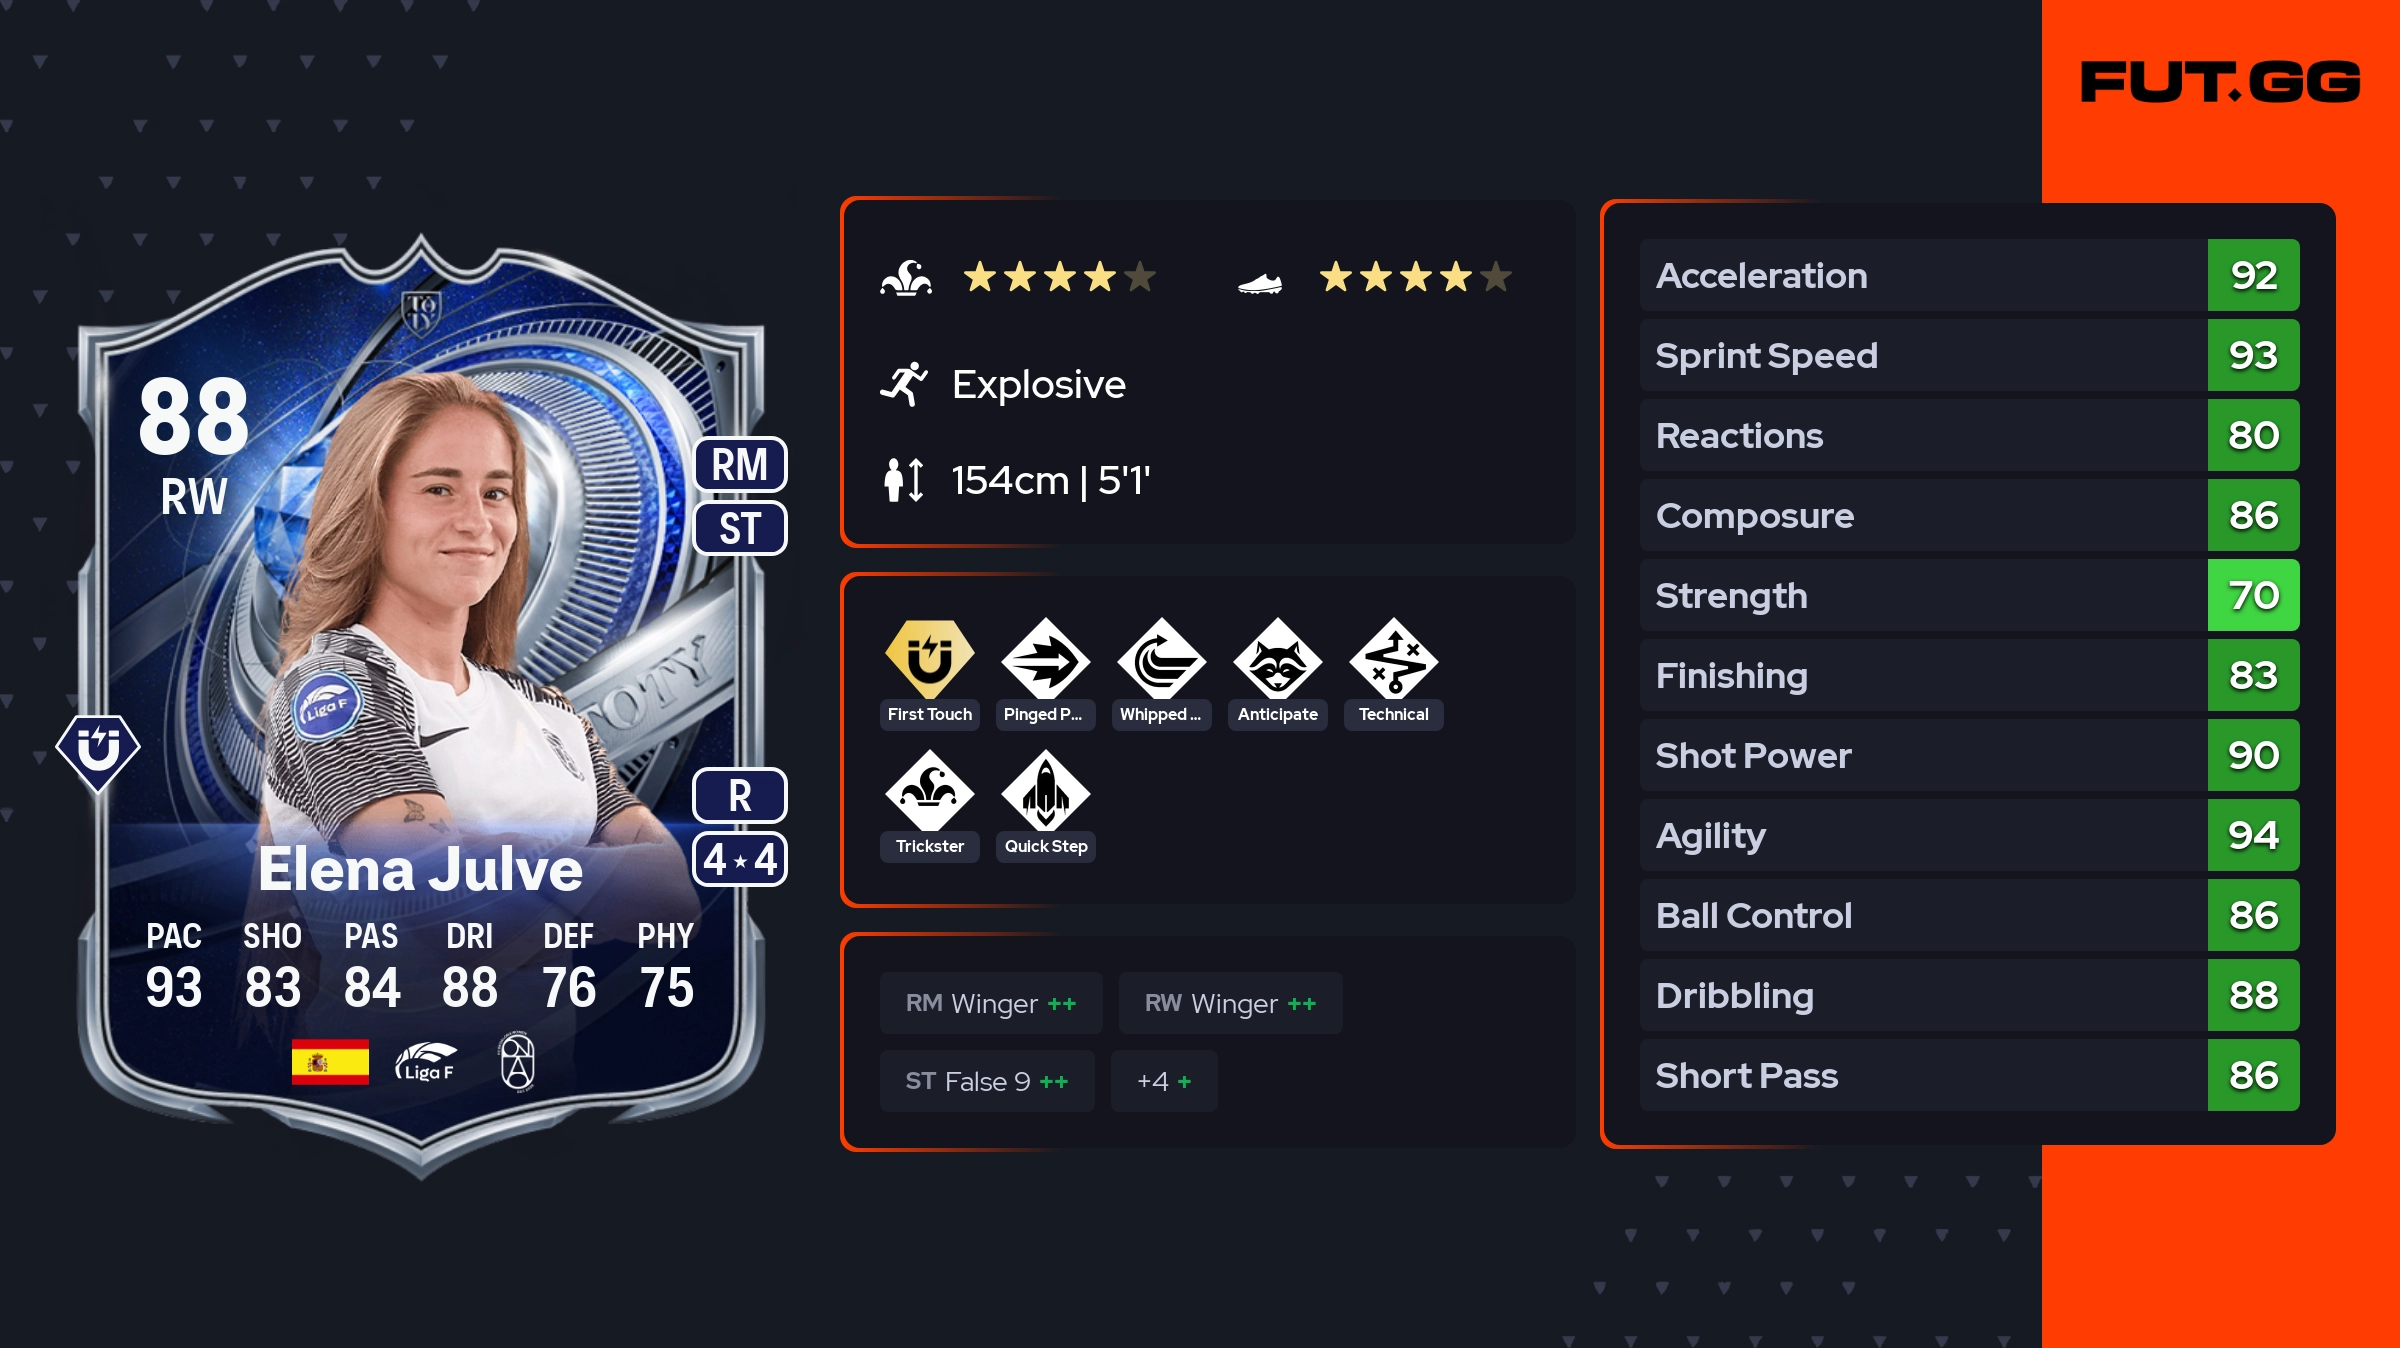Select the ST alternate position badge
2400x1348 pixels.
tap(740, 528)
